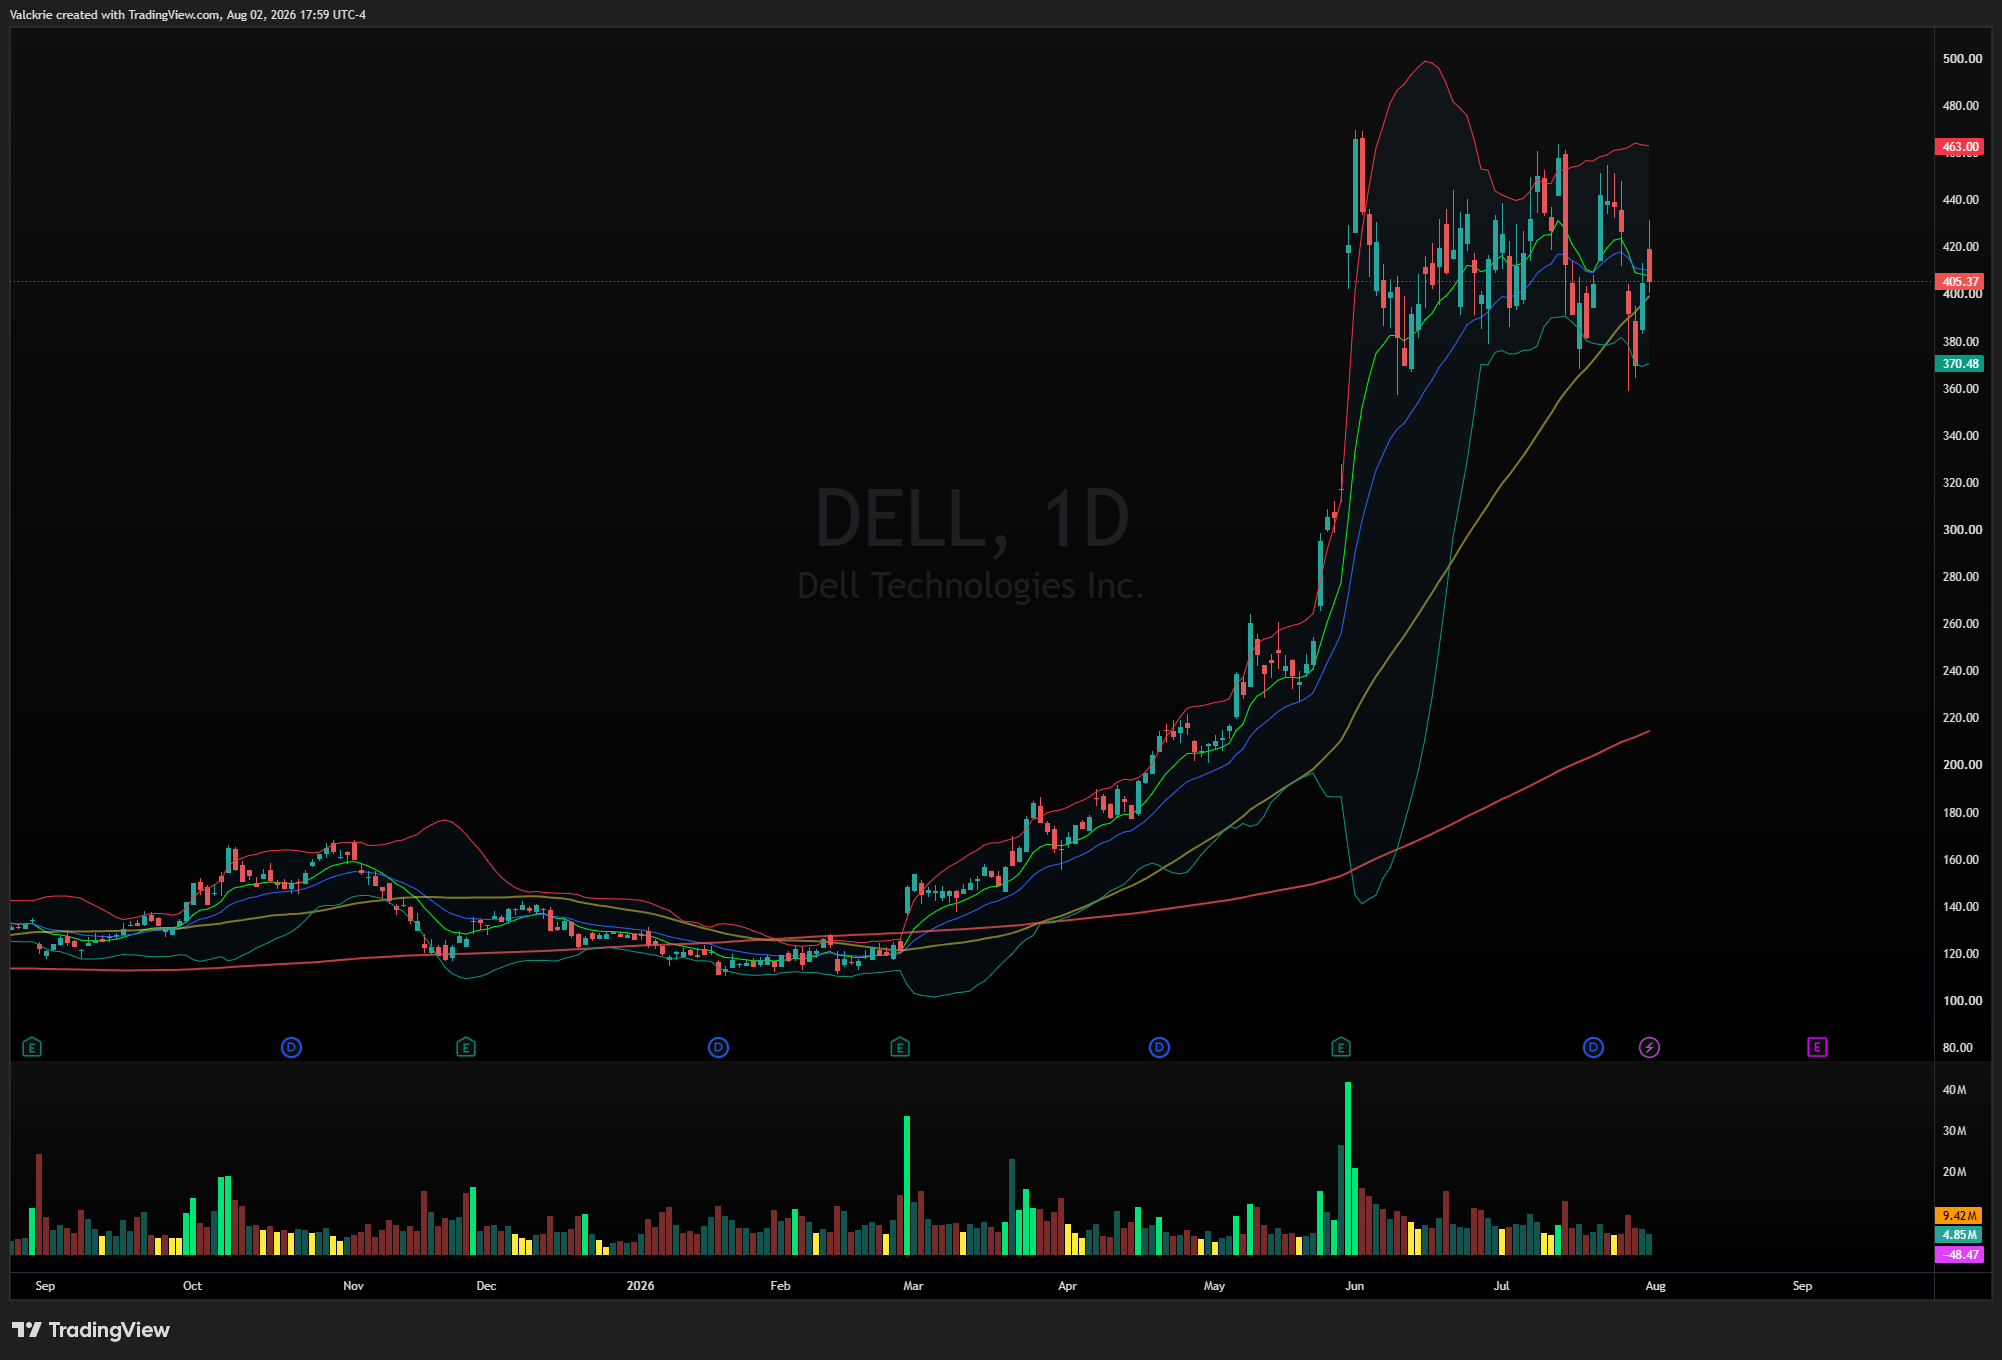The height and width of the screenshot is (1360, 2002).
Task: Click the red 463.00 price label
Action: (x=1960, y=147)
